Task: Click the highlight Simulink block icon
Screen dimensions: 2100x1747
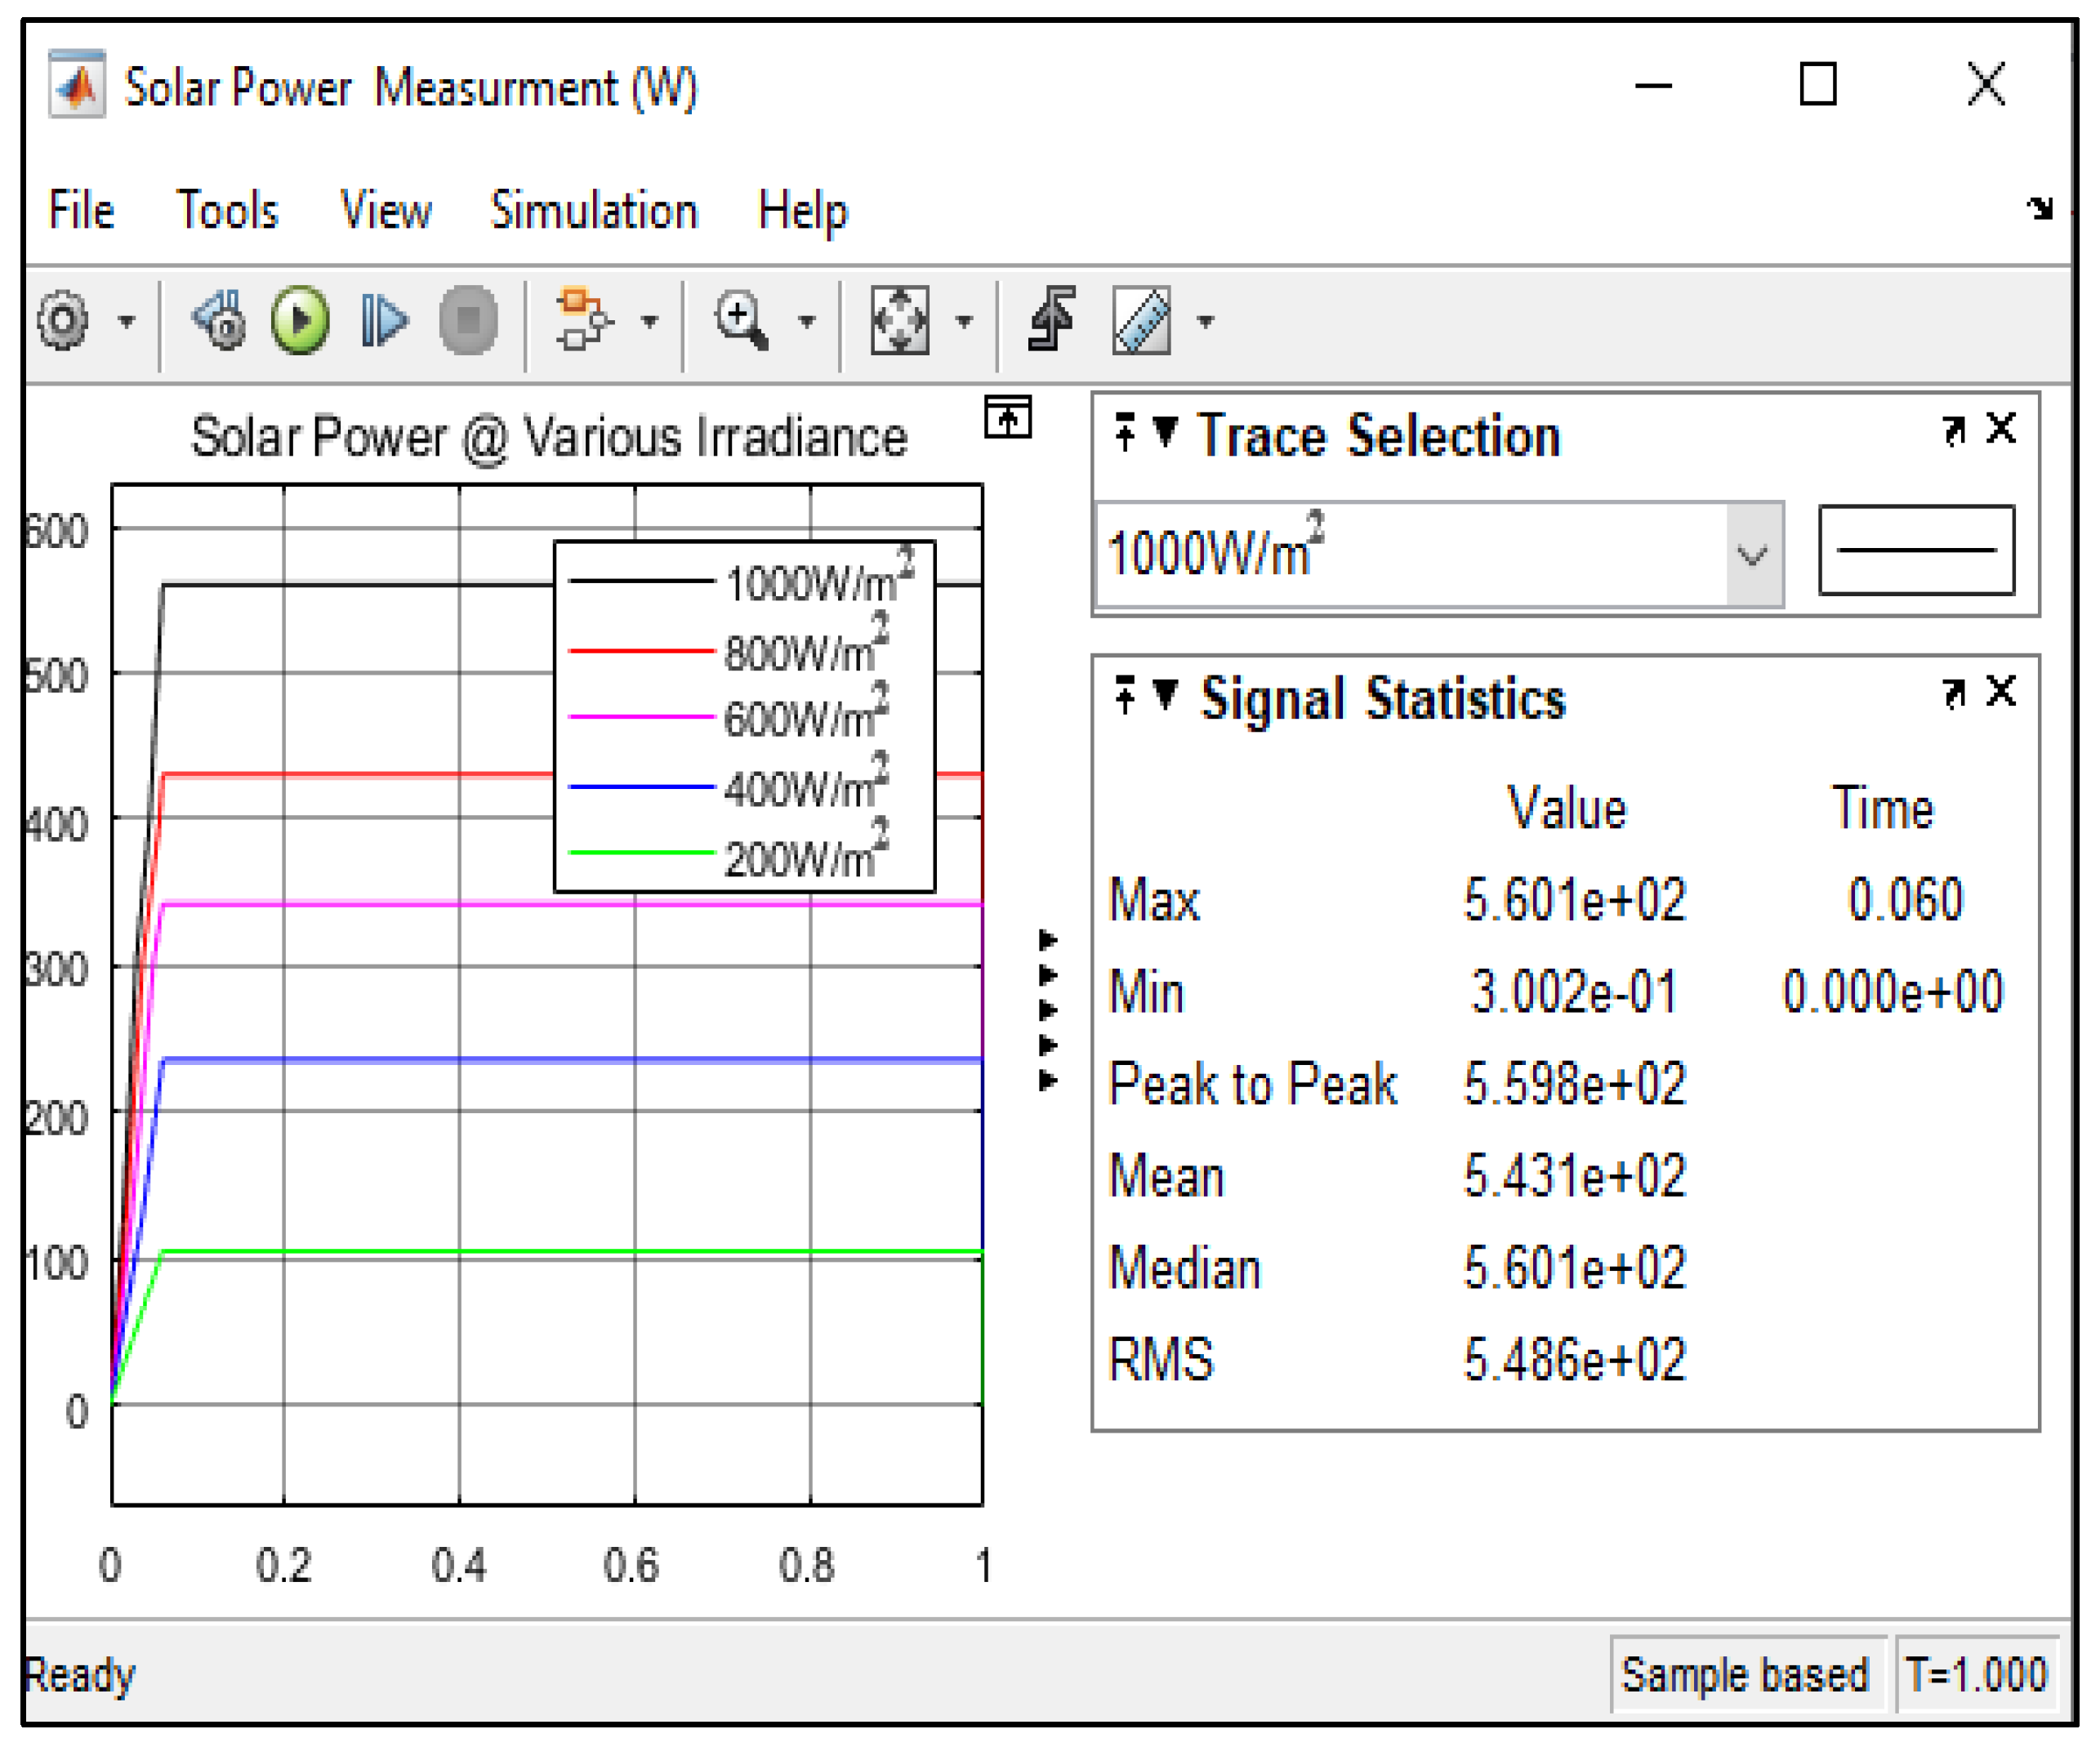Action: tap(584, 321)
